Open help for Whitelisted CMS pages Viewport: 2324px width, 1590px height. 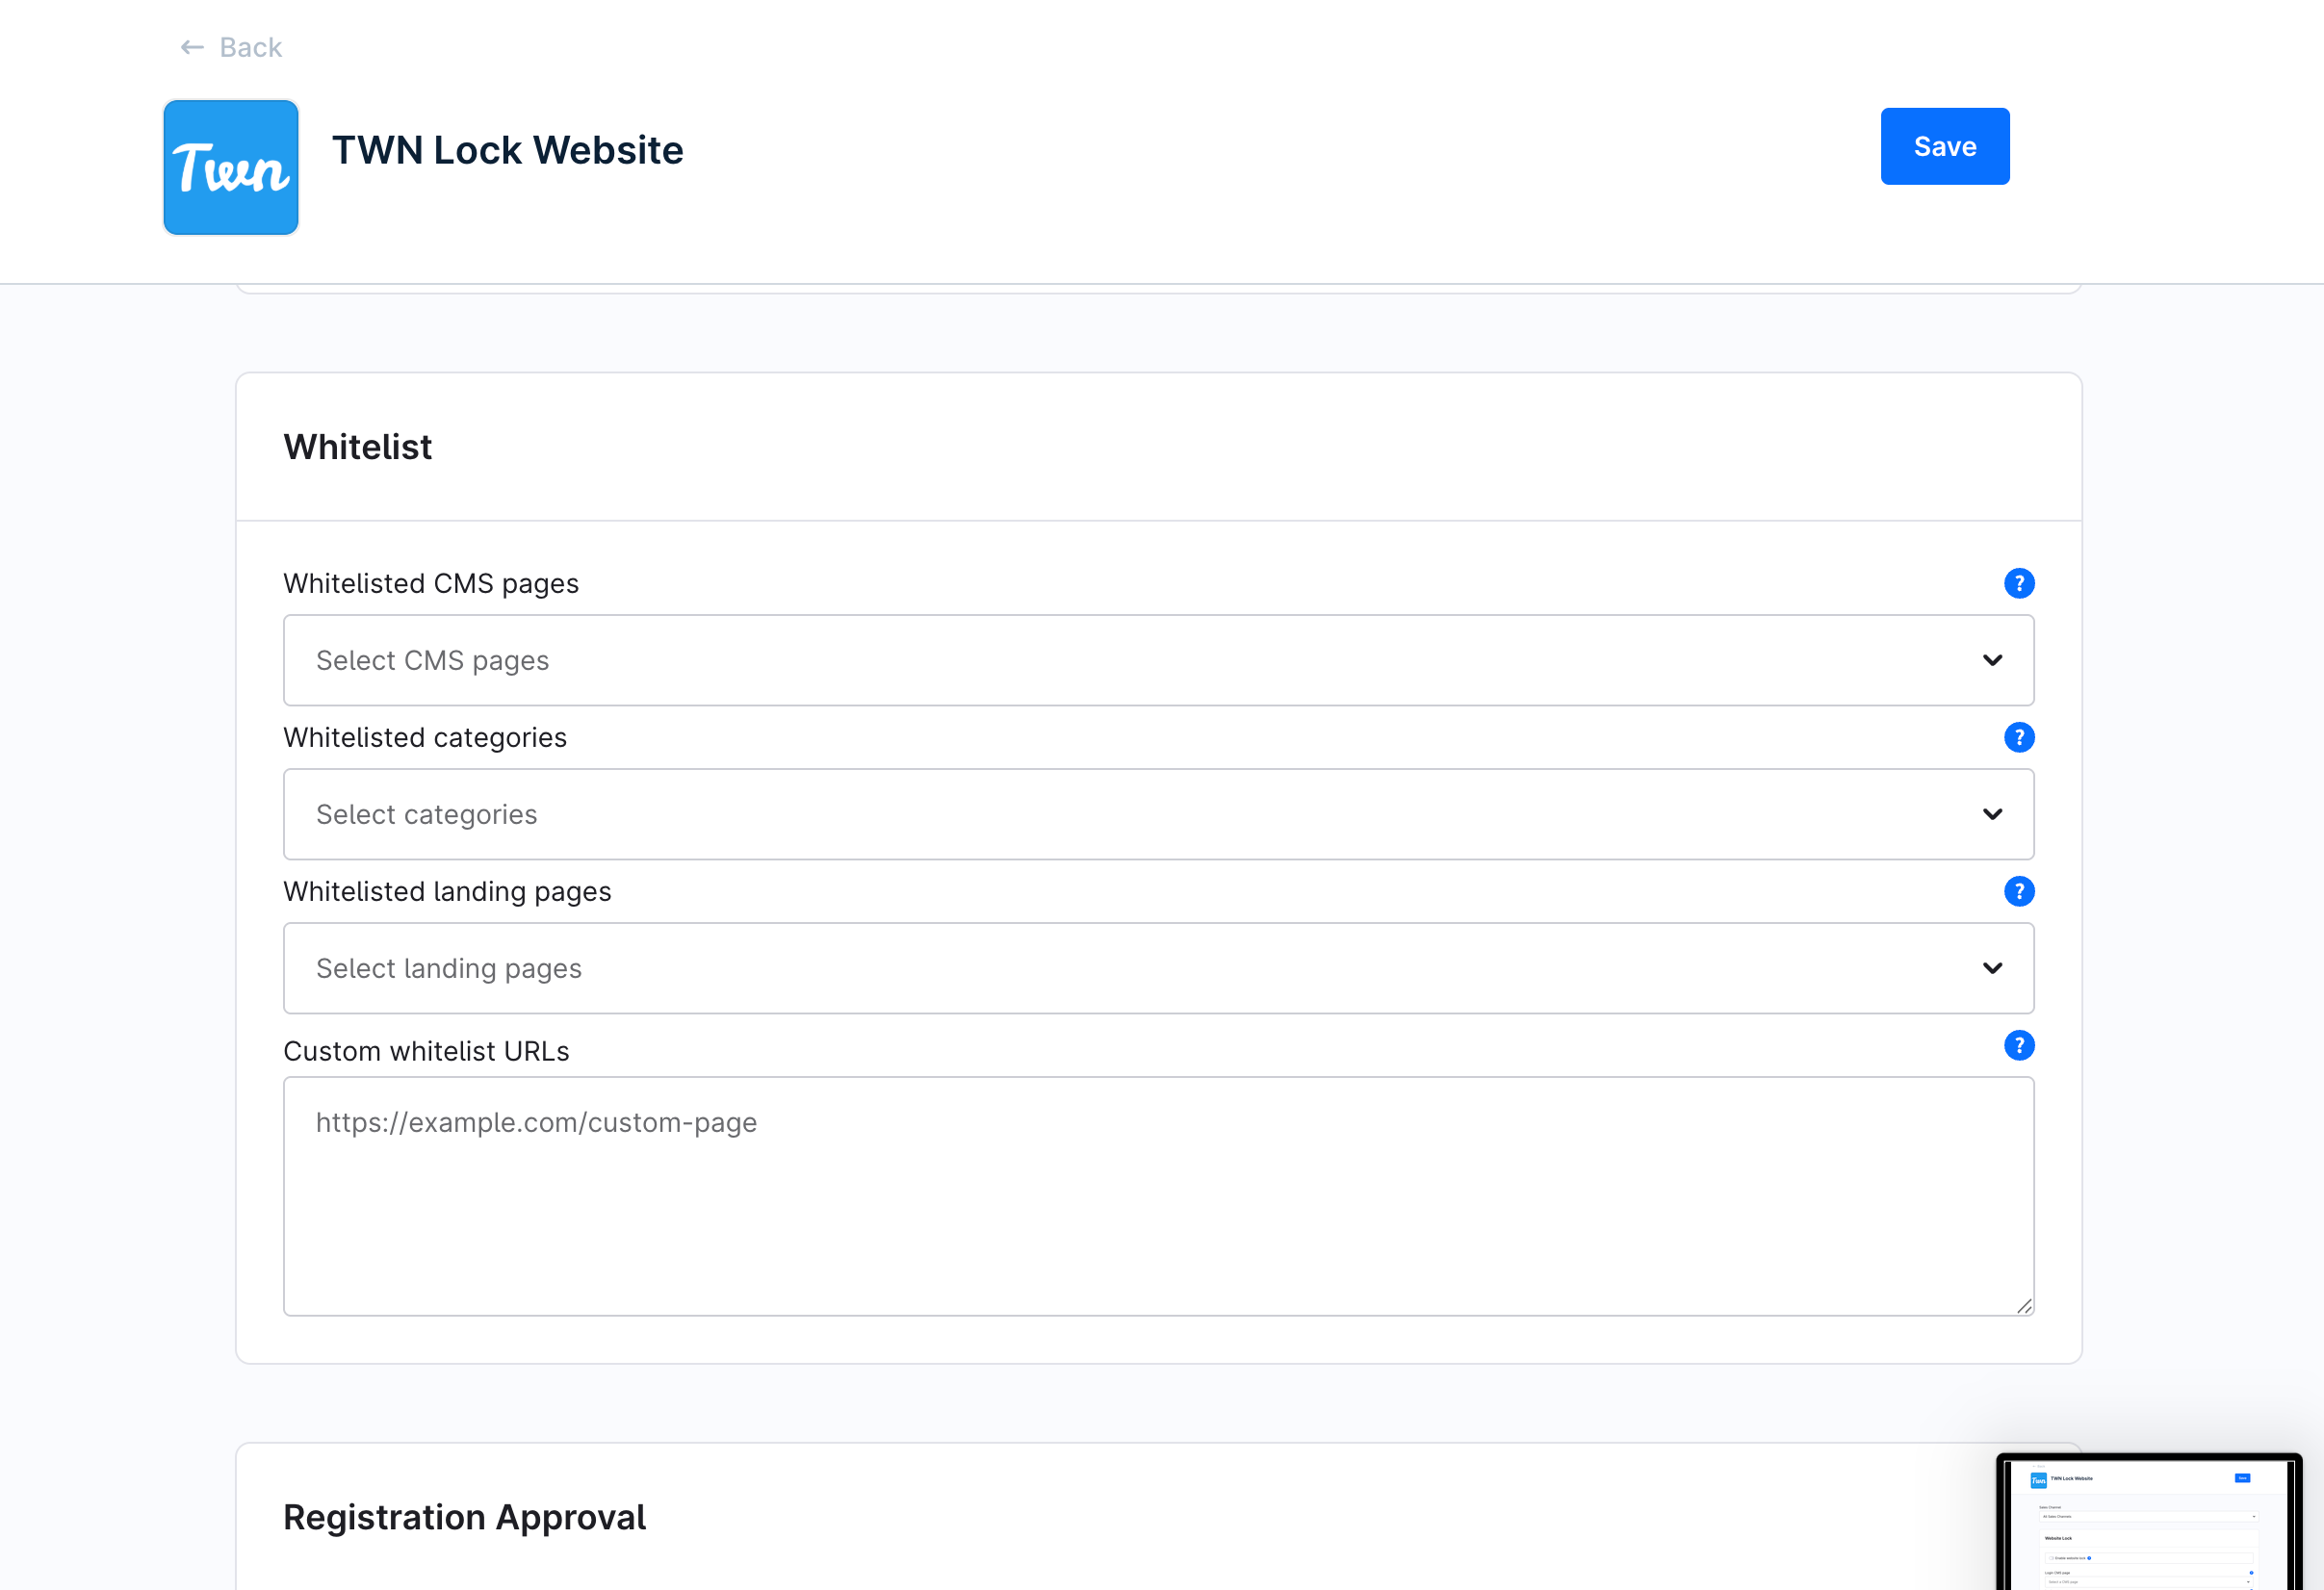(x=2019, y=583)
